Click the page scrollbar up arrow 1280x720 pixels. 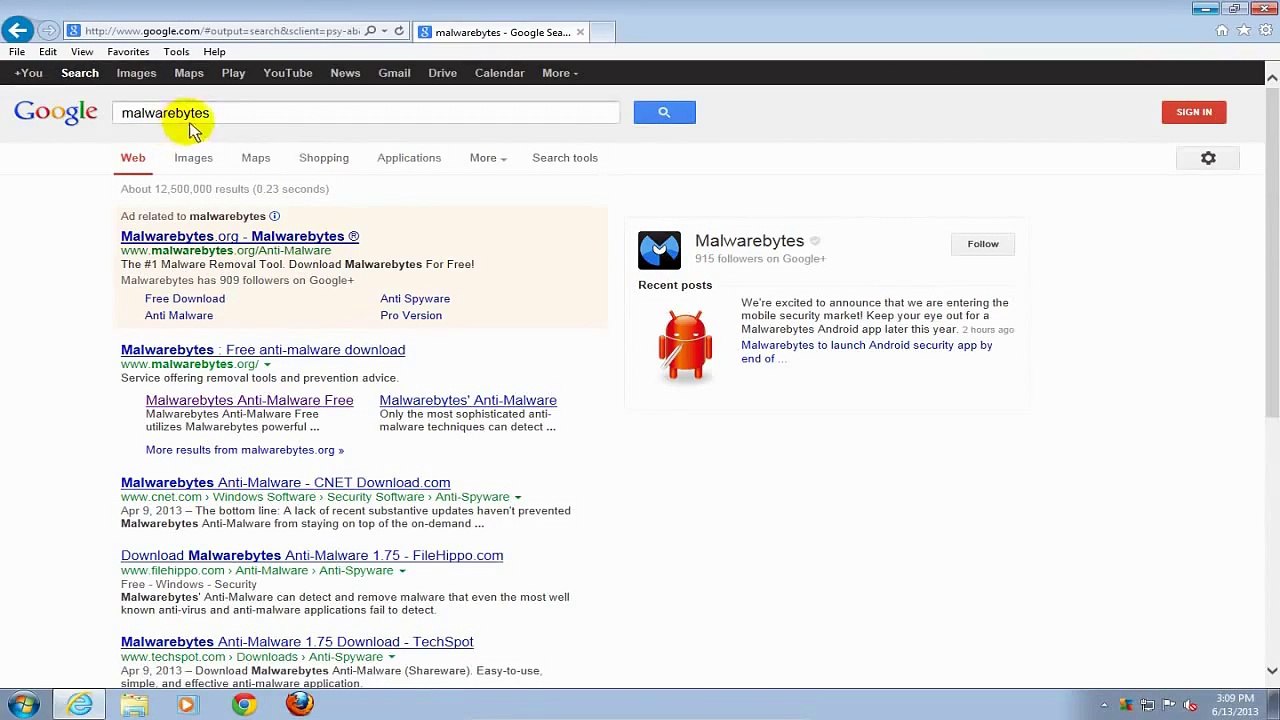[x=1272, y=77]
